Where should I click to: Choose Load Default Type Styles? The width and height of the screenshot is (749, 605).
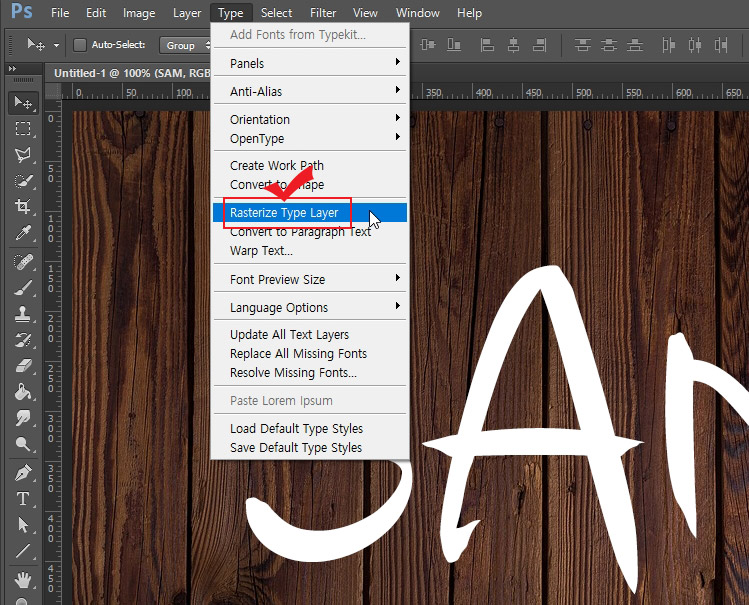tap(310, 429)
